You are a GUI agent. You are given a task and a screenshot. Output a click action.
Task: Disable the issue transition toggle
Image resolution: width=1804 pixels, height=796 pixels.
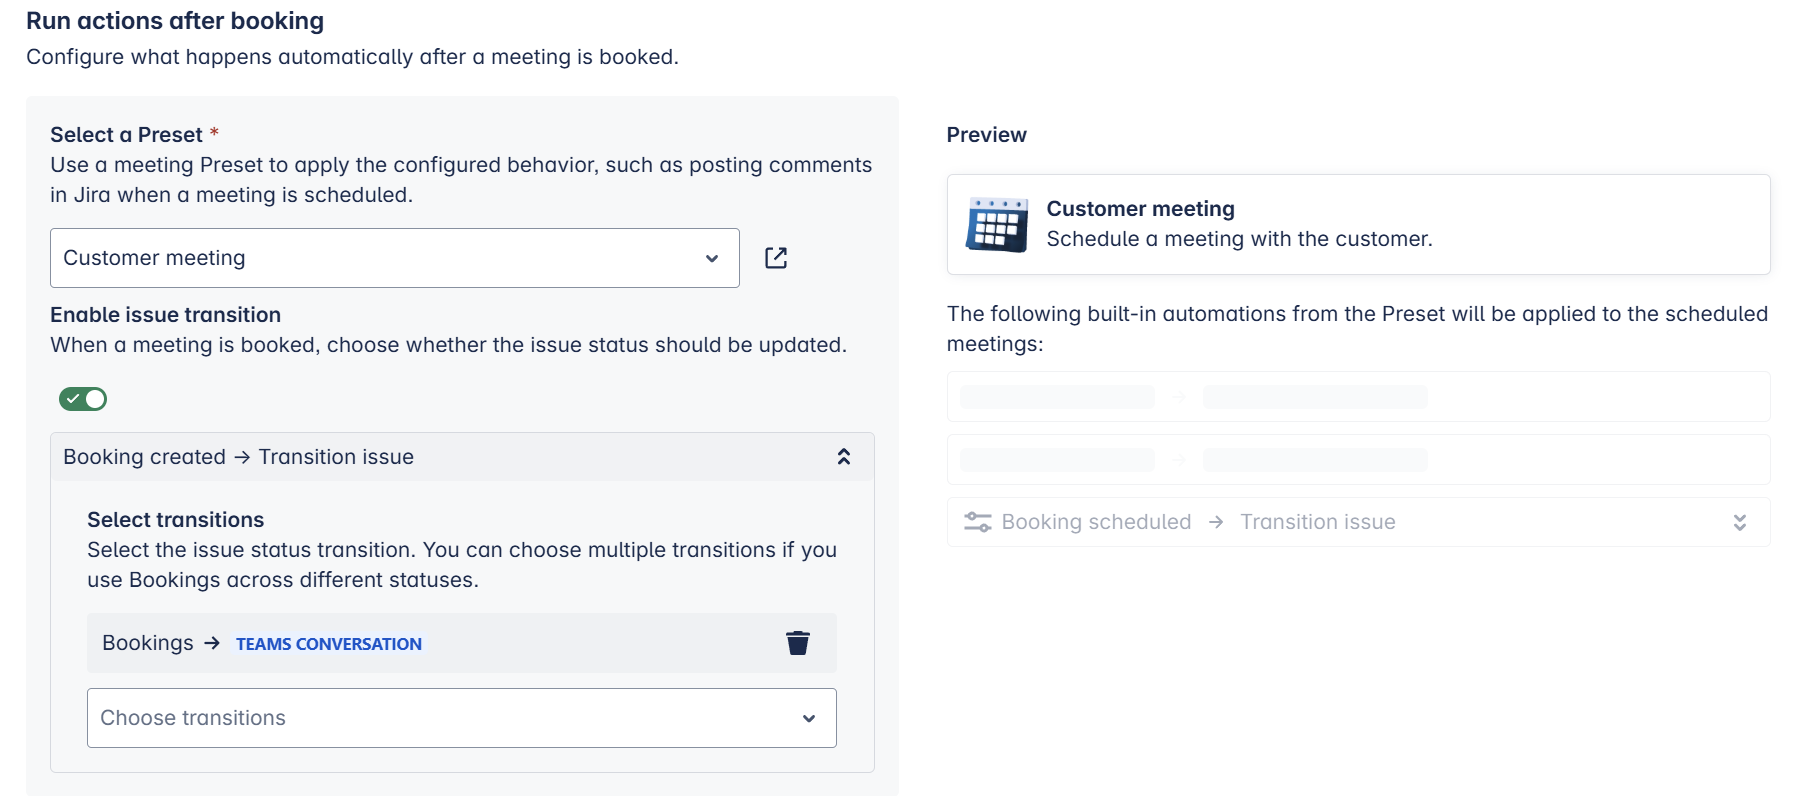coord(83,399)
